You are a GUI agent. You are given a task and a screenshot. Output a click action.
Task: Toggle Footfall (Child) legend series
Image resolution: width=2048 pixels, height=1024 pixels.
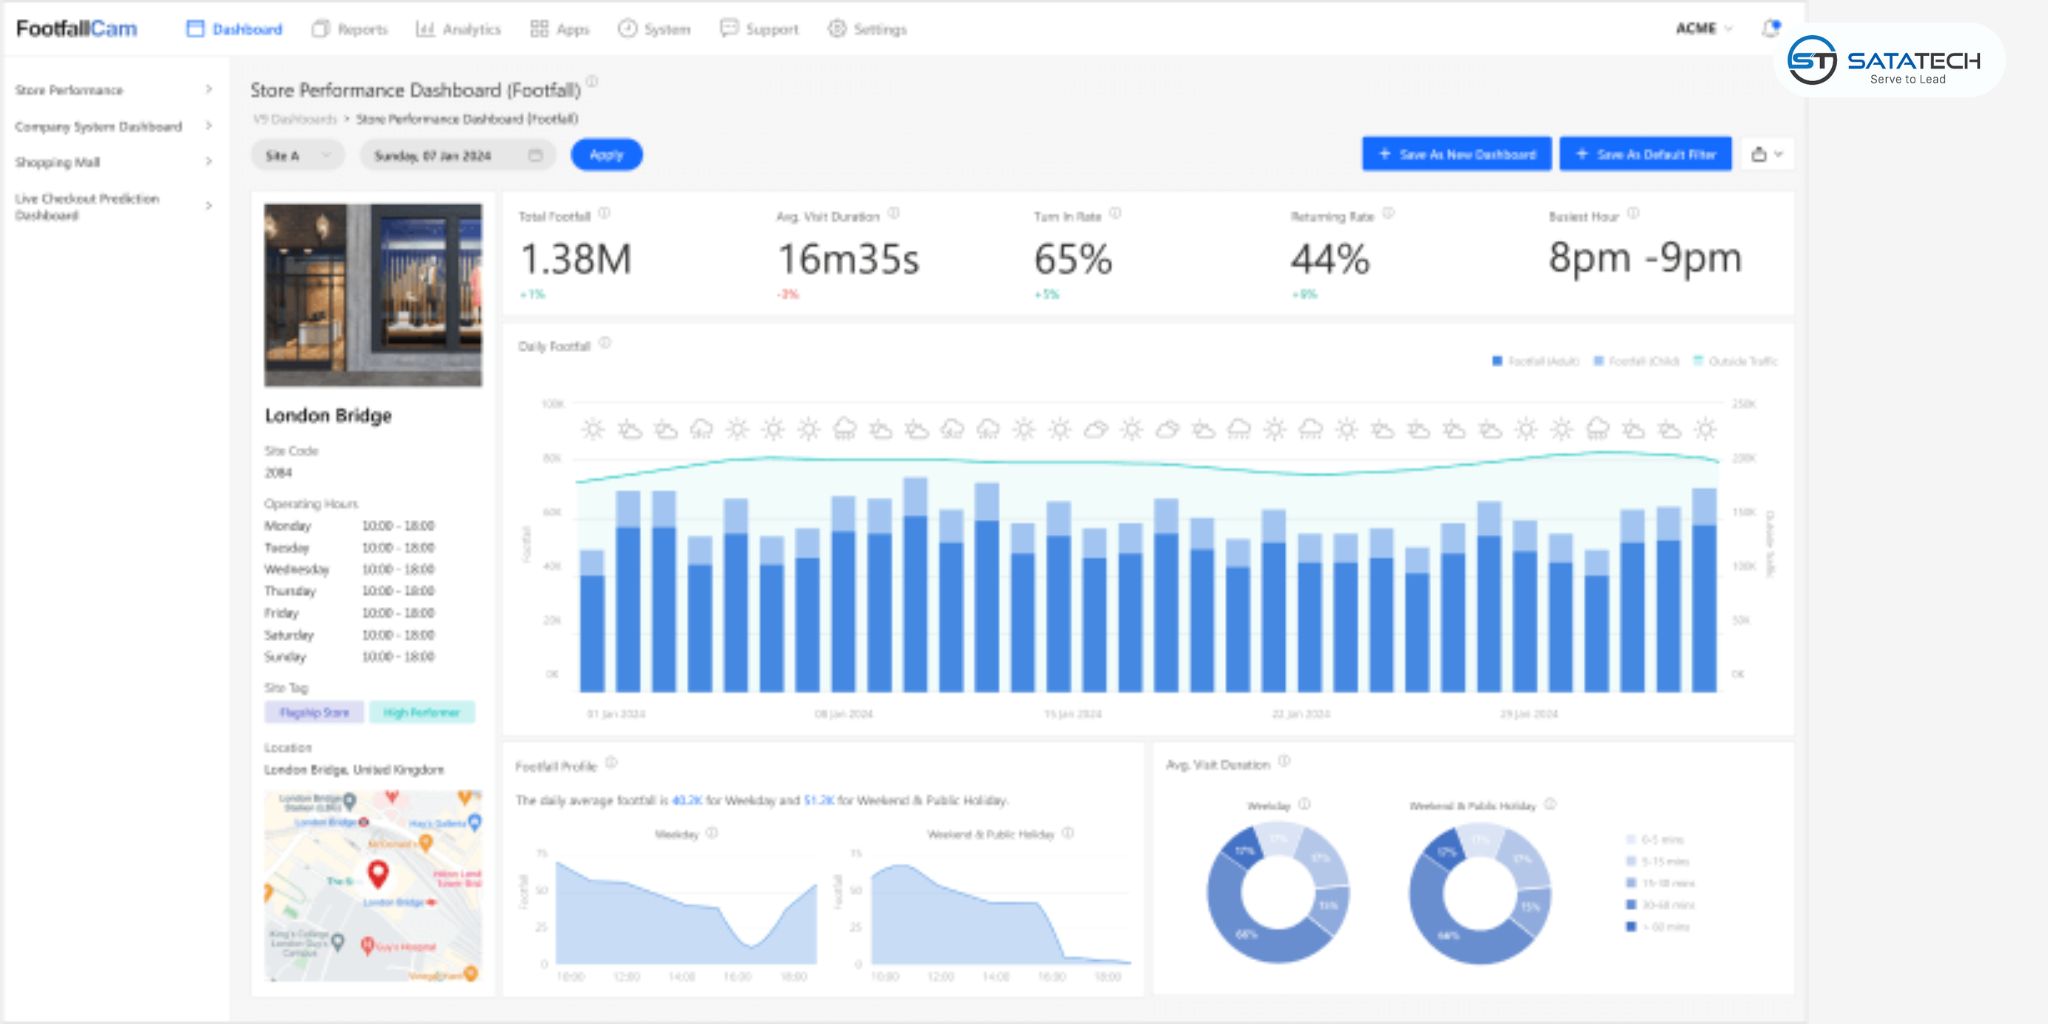[x=1636, y=361]
